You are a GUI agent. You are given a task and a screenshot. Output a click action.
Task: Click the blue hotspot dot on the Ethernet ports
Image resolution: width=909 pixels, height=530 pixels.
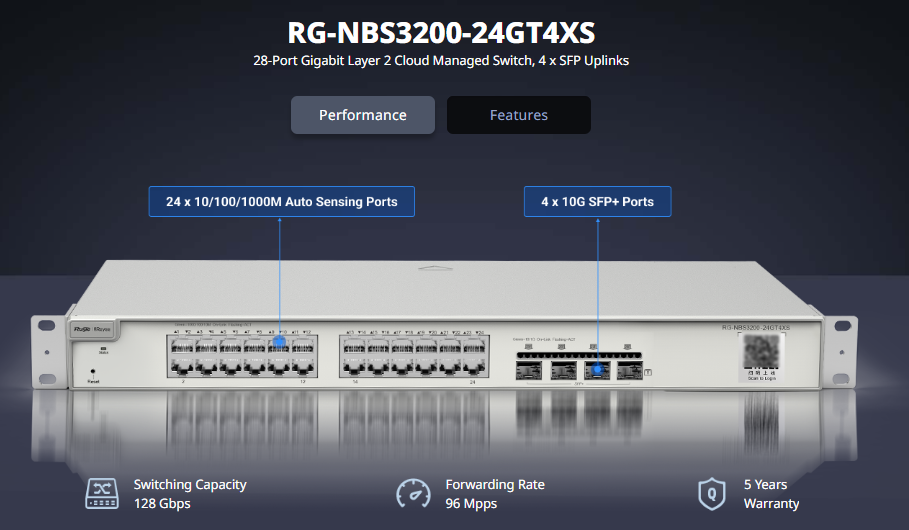point(279,342)
